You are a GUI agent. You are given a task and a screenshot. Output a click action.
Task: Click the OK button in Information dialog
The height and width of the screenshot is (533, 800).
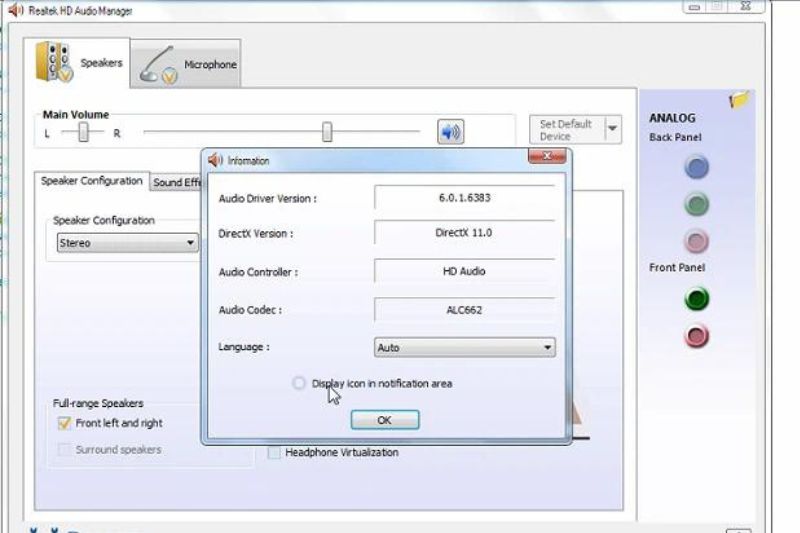[x=385, y=420]
